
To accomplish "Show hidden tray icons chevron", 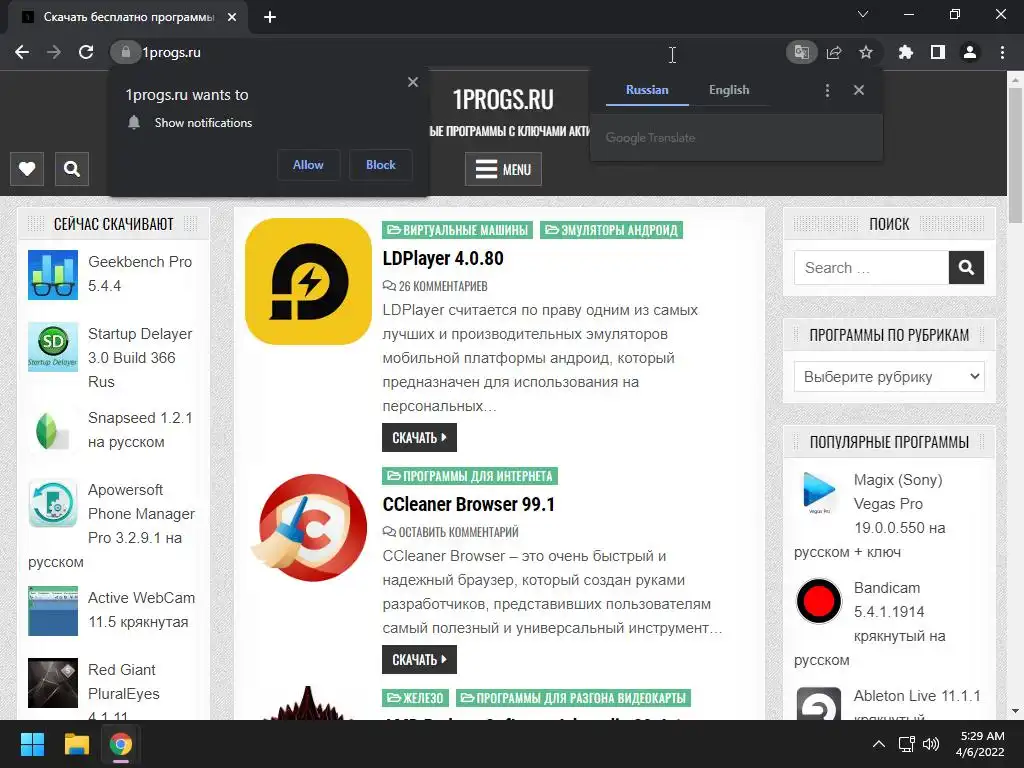I will (x=879, y=744).
